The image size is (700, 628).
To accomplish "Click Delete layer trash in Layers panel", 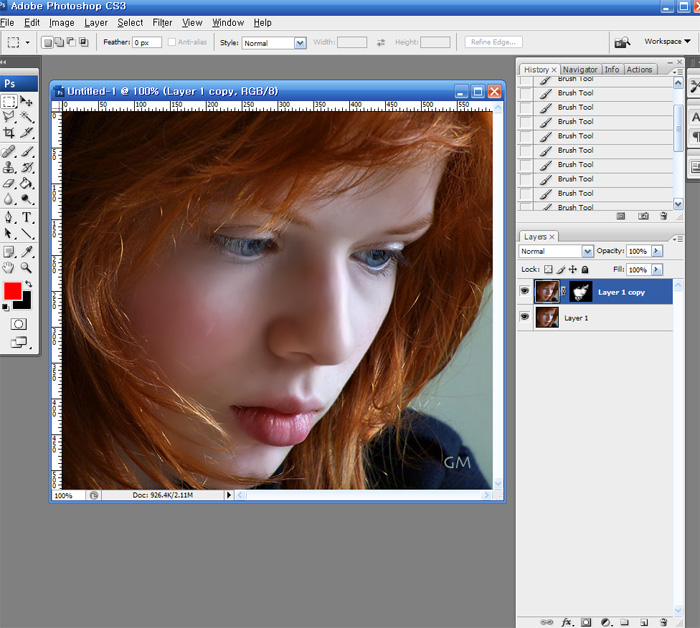I will (x=663, y=622).
